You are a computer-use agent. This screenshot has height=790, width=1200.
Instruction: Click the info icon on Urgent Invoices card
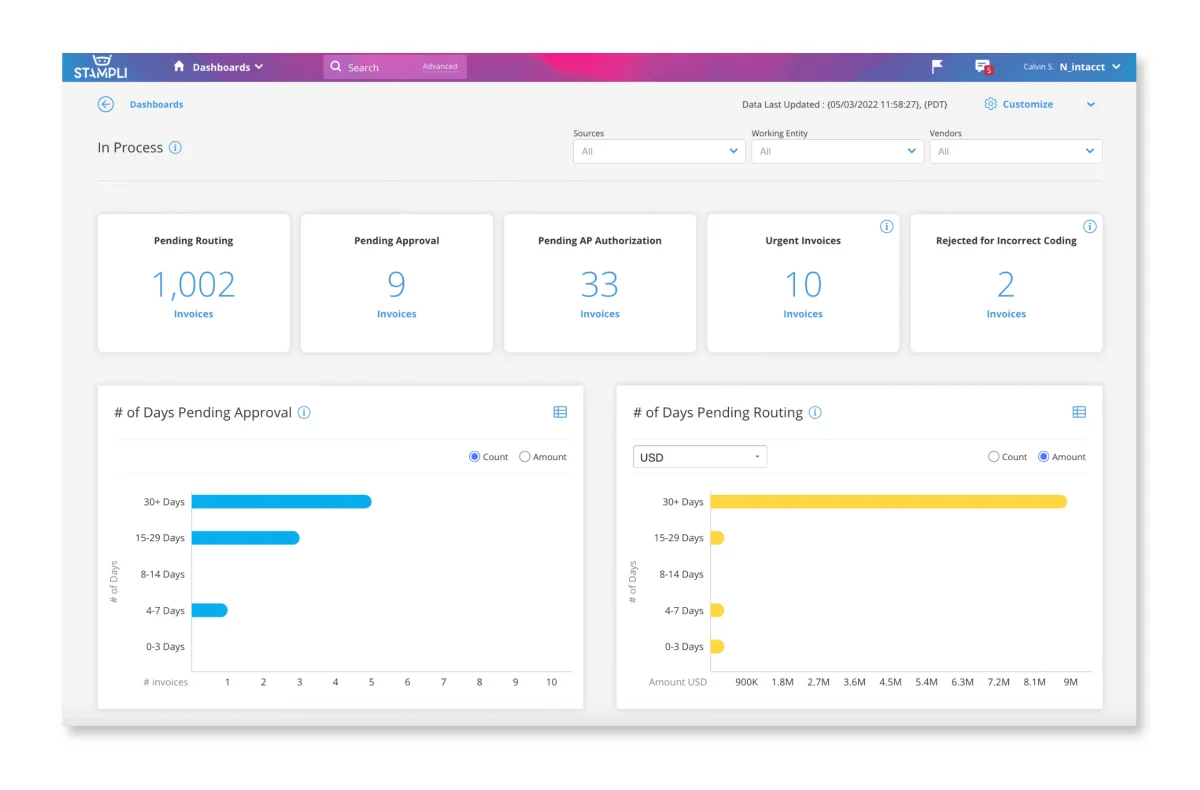click(x=886, y=226)
